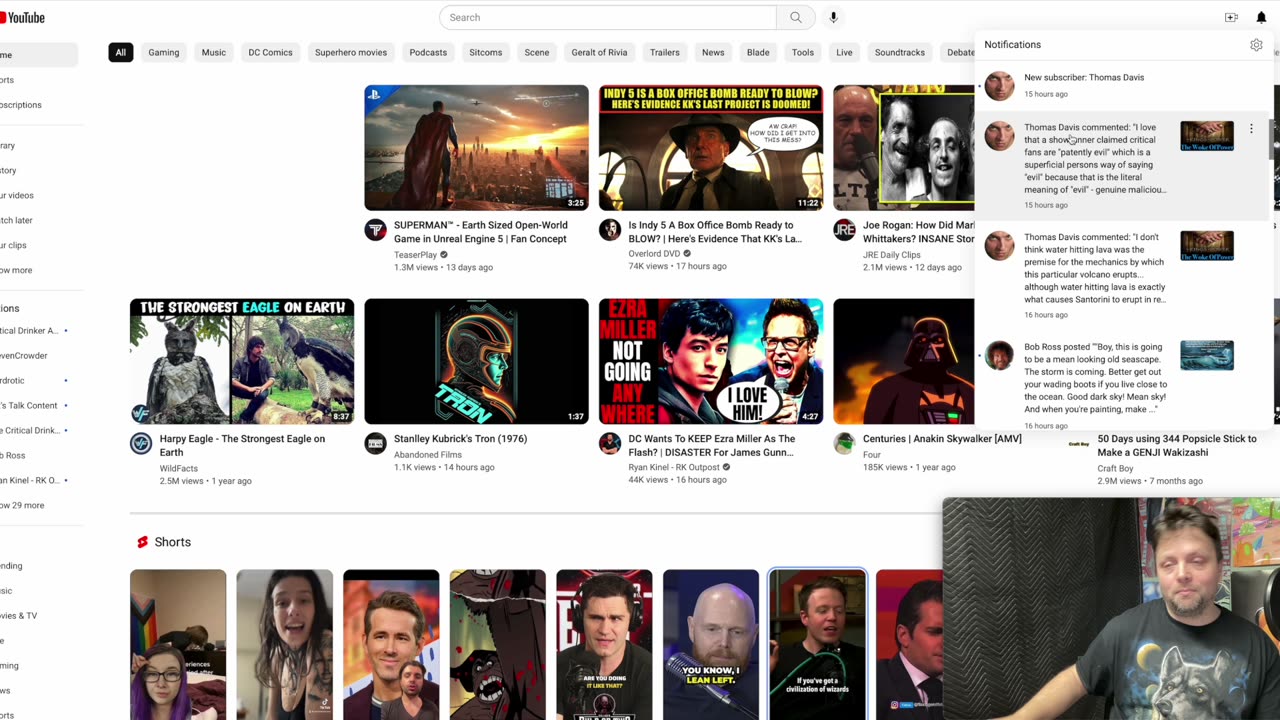This screenshot has width=1280, height=720.
Task: Open Overlord DVD channel avatar
Action: pyautogui.click(x=610, y=230)
